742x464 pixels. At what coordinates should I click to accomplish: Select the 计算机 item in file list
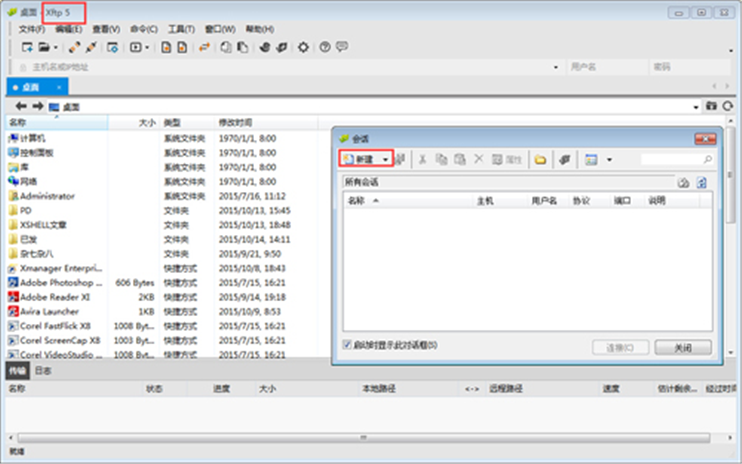point(27,138)
